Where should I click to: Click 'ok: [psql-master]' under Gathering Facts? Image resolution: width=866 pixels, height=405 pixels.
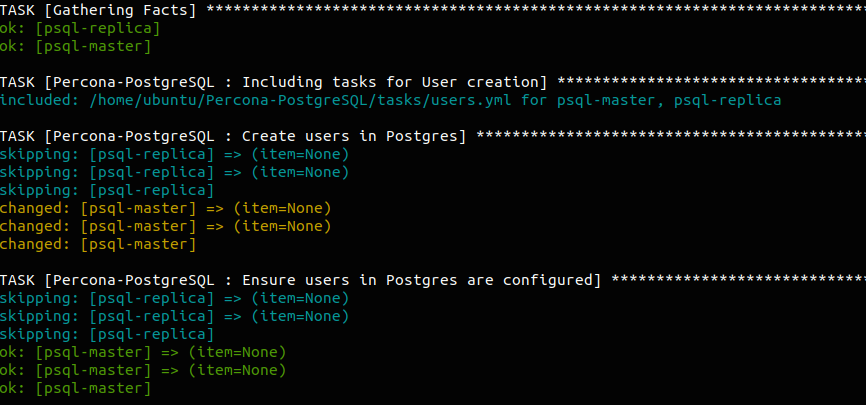[76, 46]
